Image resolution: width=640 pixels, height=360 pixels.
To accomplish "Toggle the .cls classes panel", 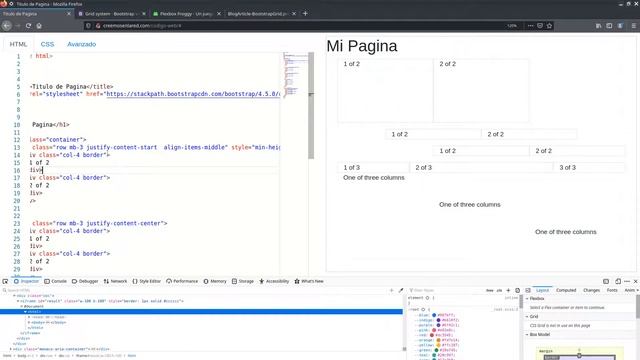I will point(499,290).
